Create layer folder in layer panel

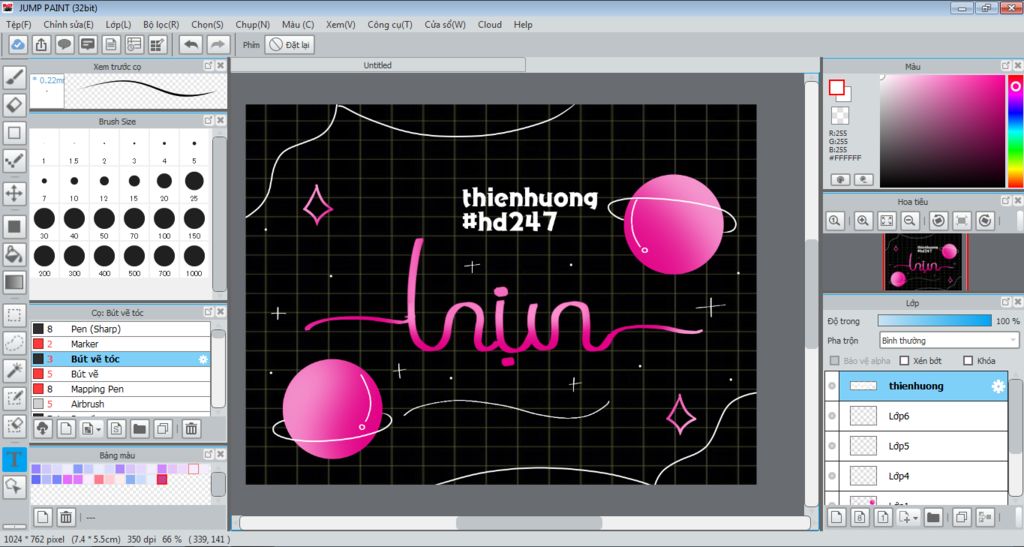pos(933,518)
